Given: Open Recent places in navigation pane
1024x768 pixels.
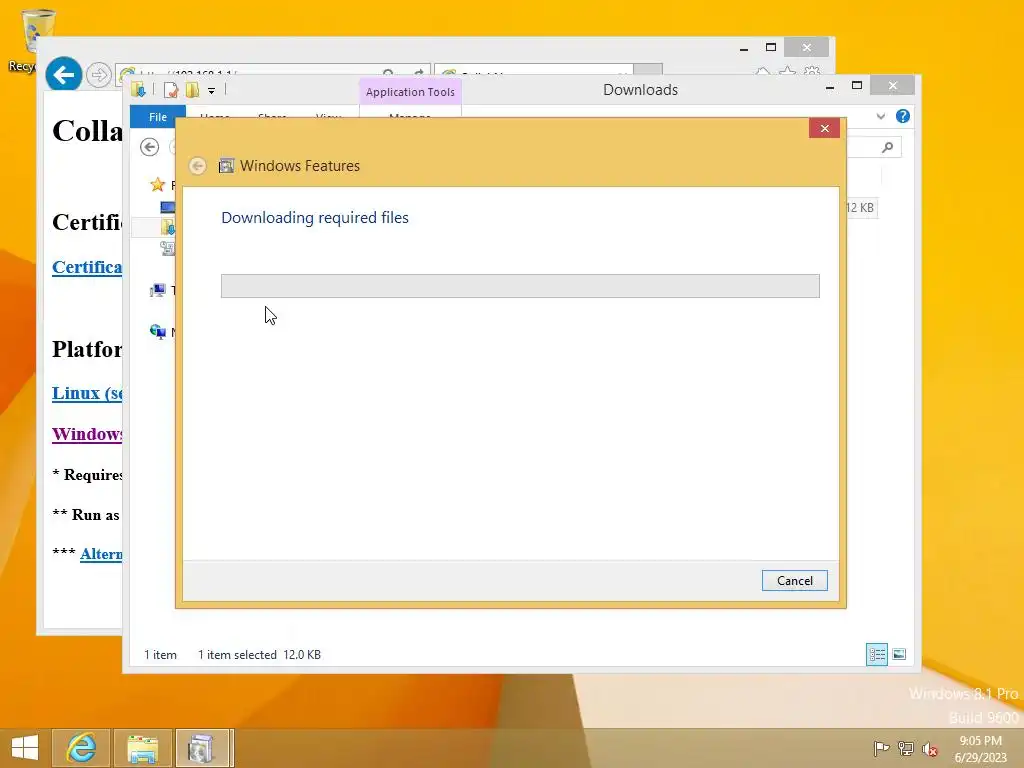Looking at the screenshot, I should coord(168,248).
